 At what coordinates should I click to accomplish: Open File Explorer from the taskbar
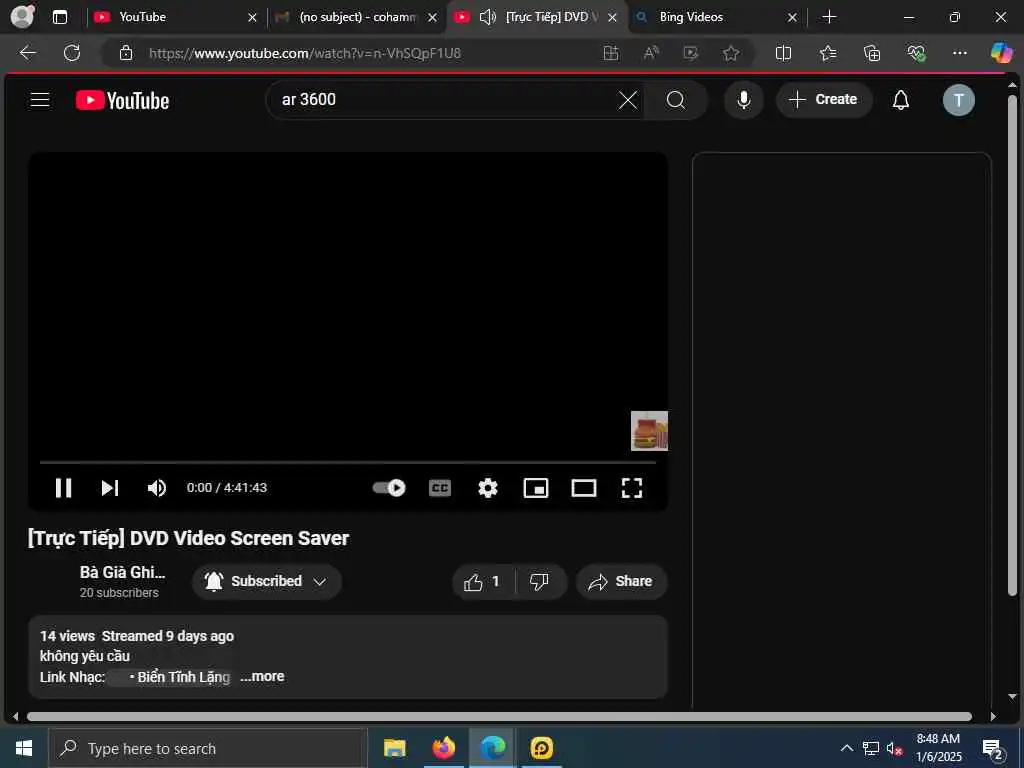pos(394,748)
